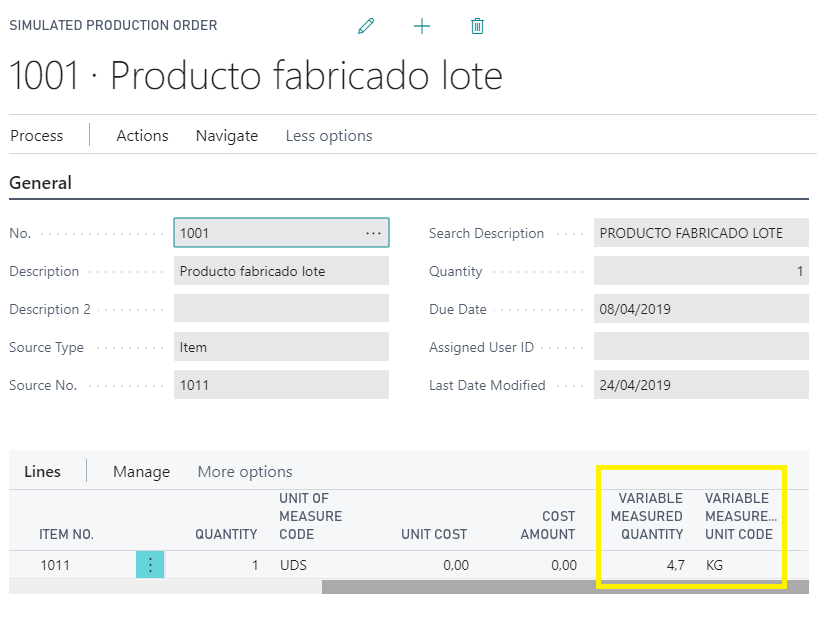Click the pencil edit icon
Image resolution: width=826 pixels, height=622 pixels.
[x=366, y=26]
